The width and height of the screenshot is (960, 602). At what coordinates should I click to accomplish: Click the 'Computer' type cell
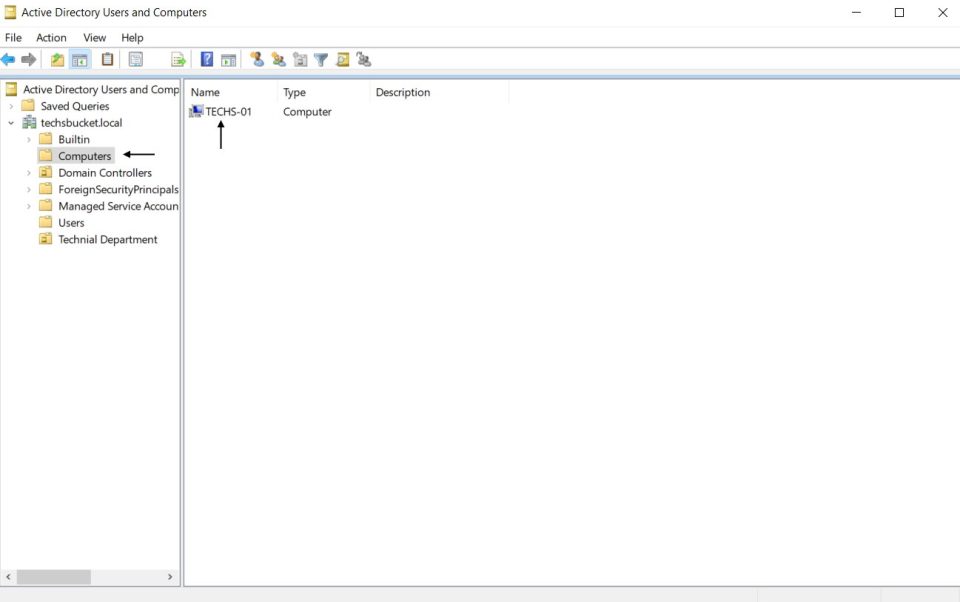click(x=307, y=112)
